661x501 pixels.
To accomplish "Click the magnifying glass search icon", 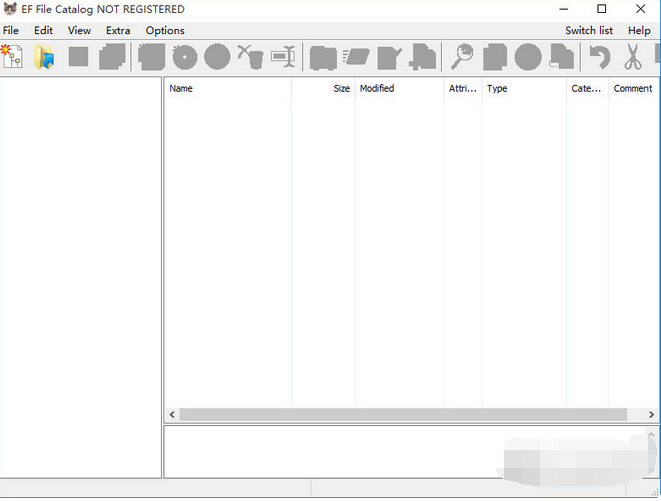I will click(463, 57).
